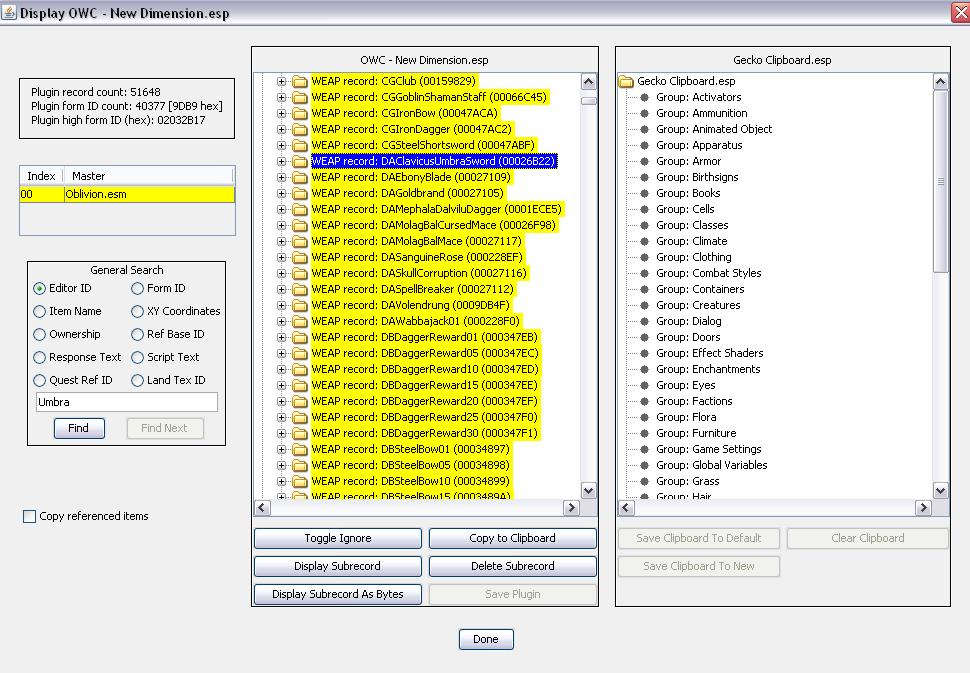970x673 pixels.
Task: Click the folder icon beside DBSteelBow01 record
Action: click(x=300, y=449)
